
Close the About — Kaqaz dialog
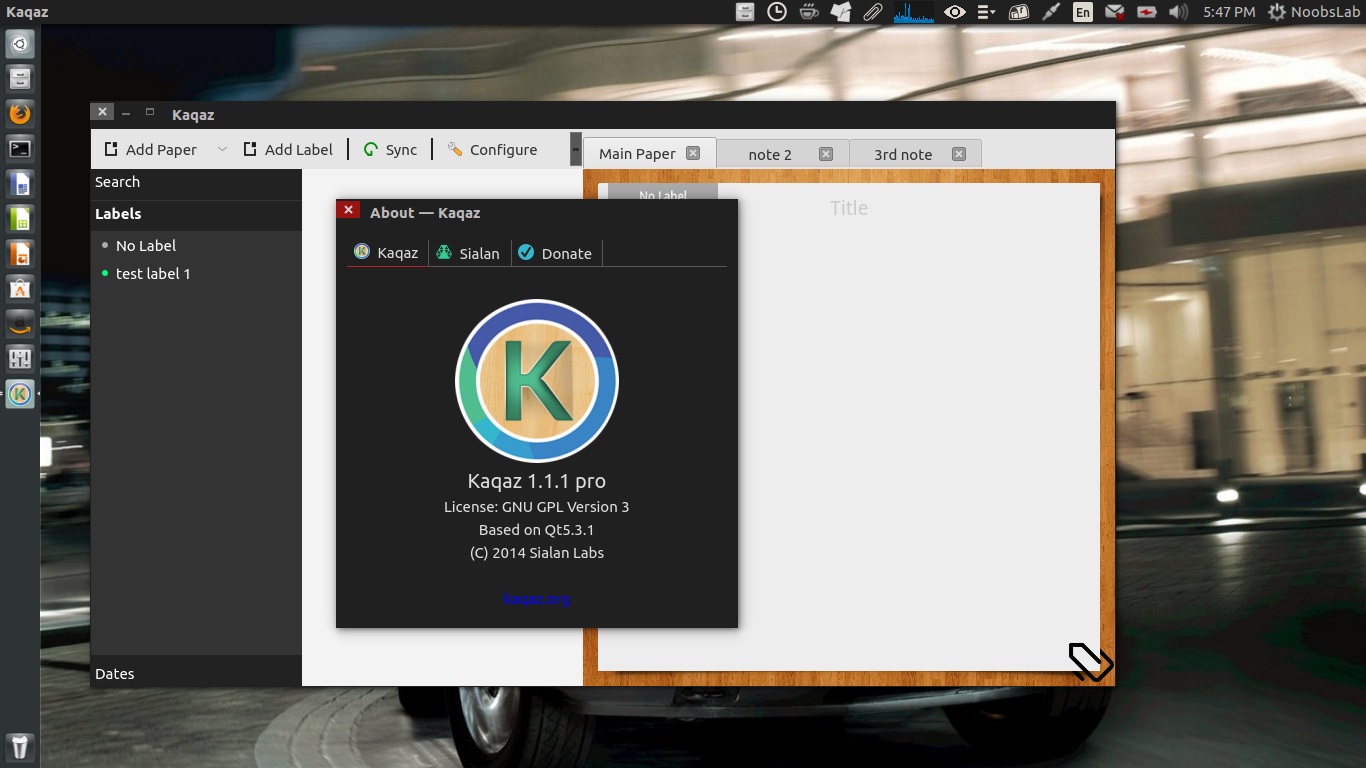click(348, 210)
